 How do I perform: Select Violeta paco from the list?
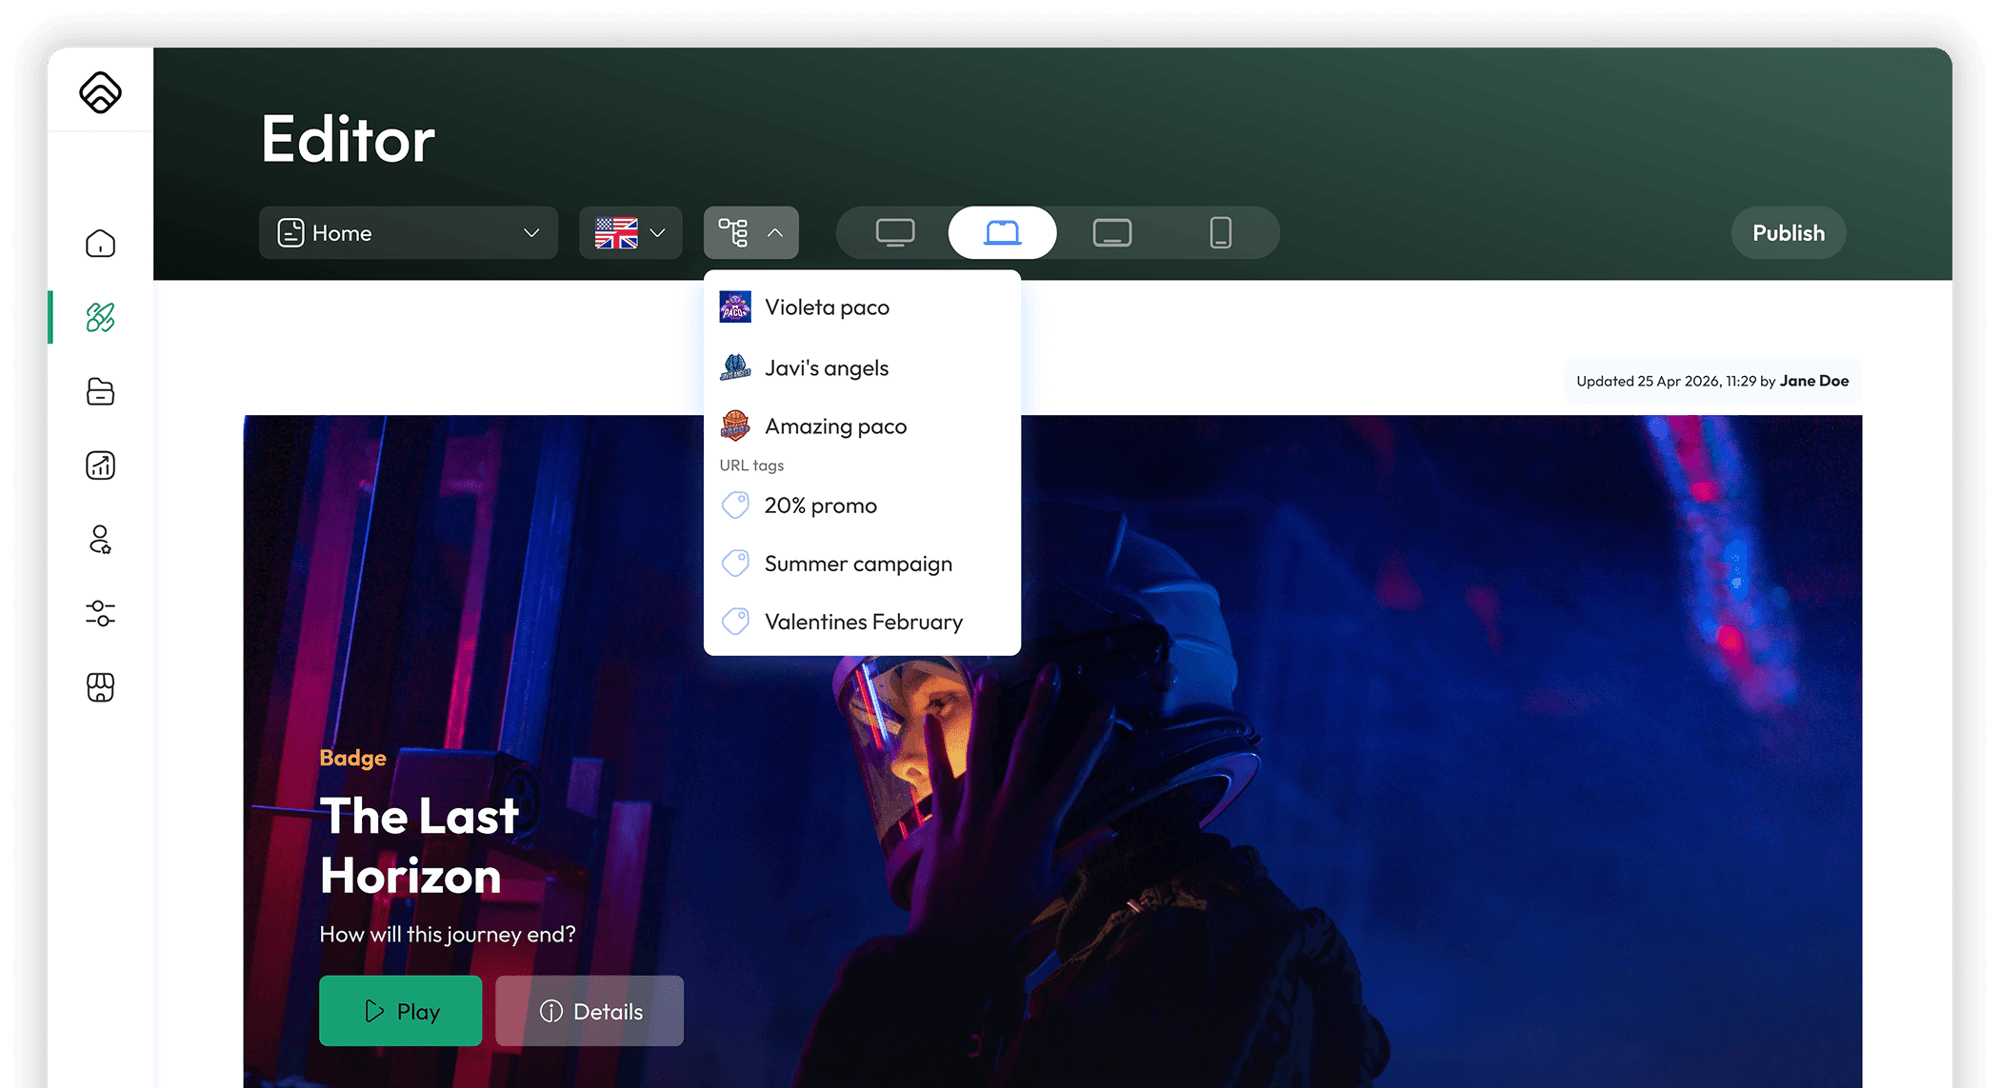(x=862, y=307)
